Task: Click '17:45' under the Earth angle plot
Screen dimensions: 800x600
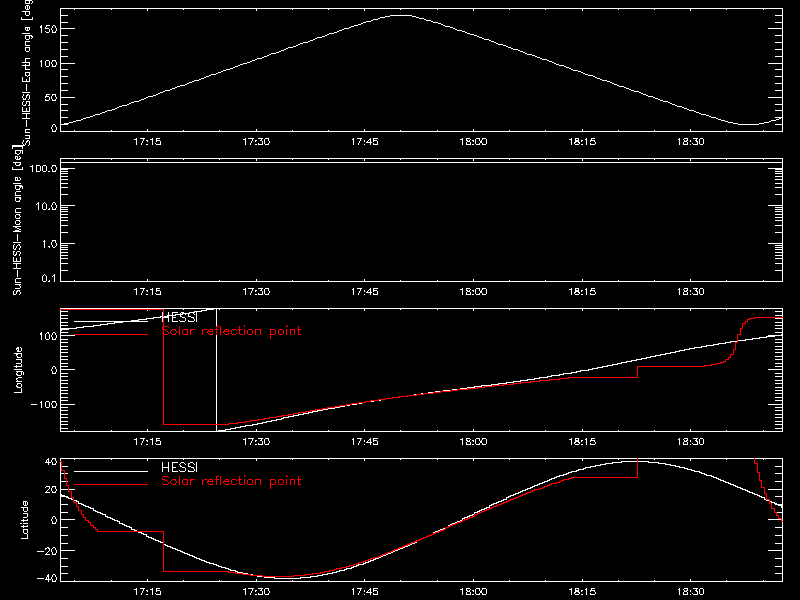Action: click(365, 142)
